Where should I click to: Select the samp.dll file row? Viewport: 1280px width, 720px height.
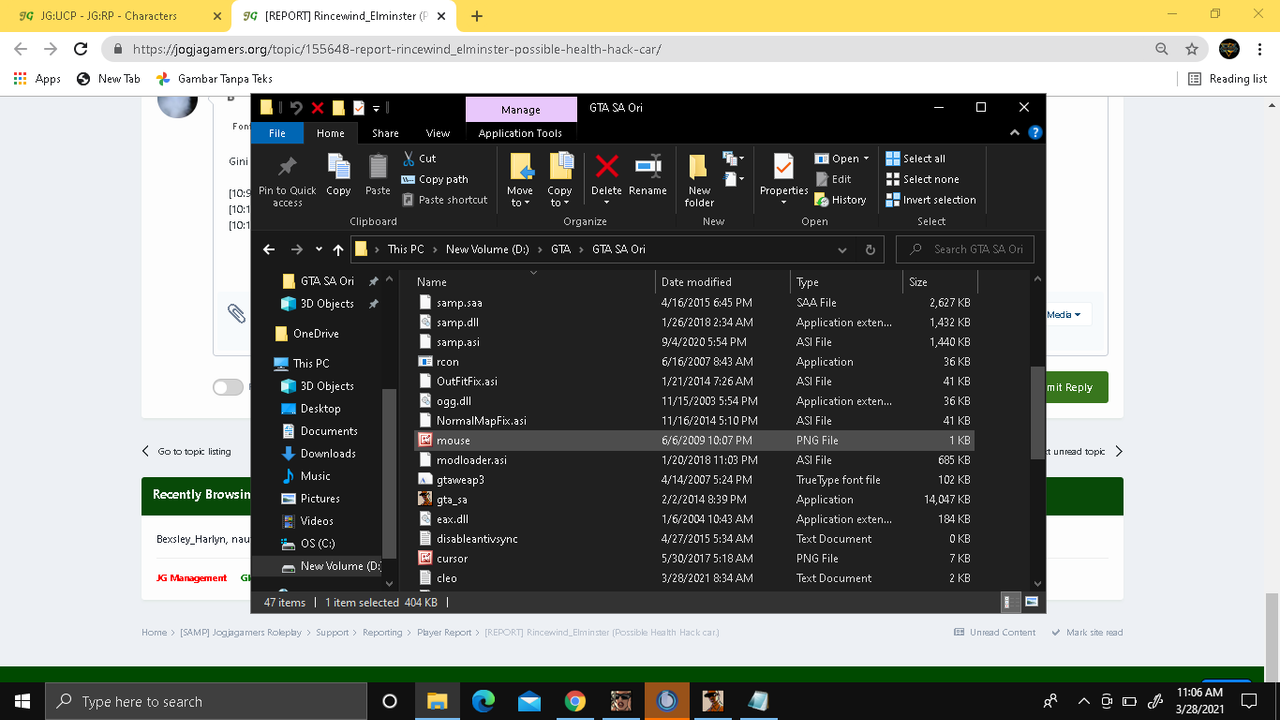click(x=692, y=322)
